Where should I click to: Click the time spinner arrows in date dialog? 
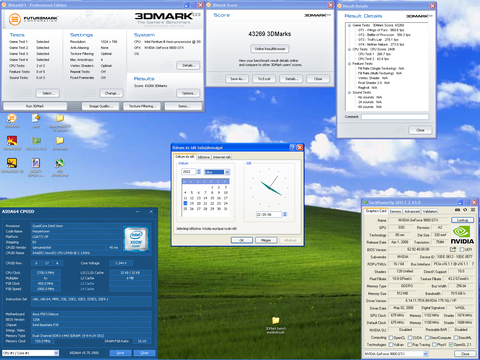285,214
